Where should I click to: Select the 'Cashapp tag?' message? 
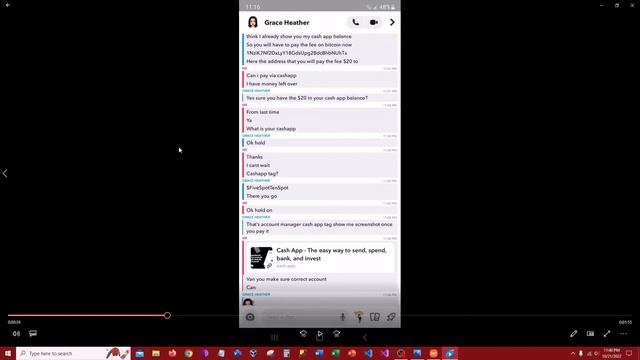point(262,173)
